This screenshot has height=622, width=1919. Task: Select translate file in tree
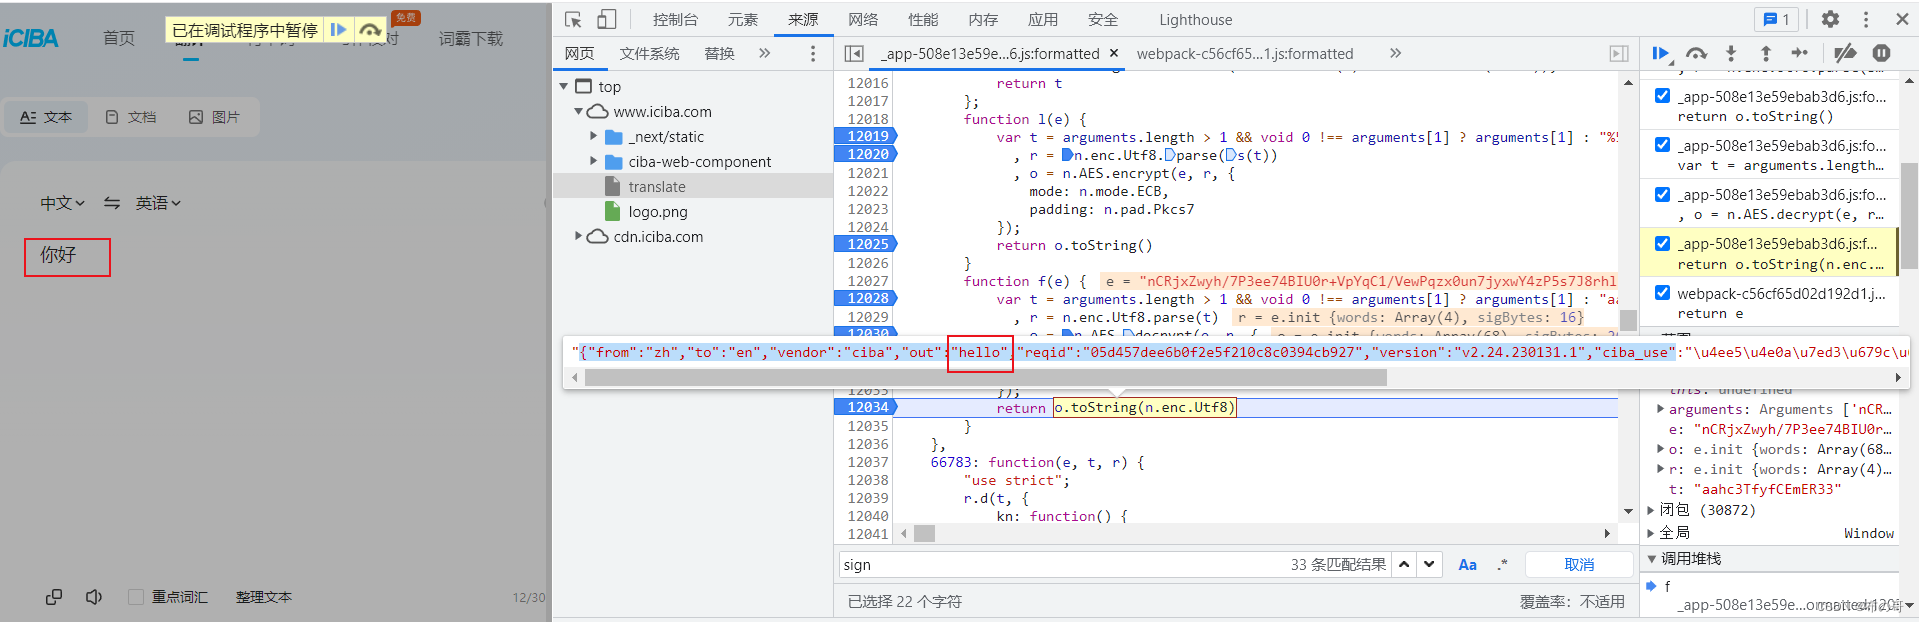point(657,187)
